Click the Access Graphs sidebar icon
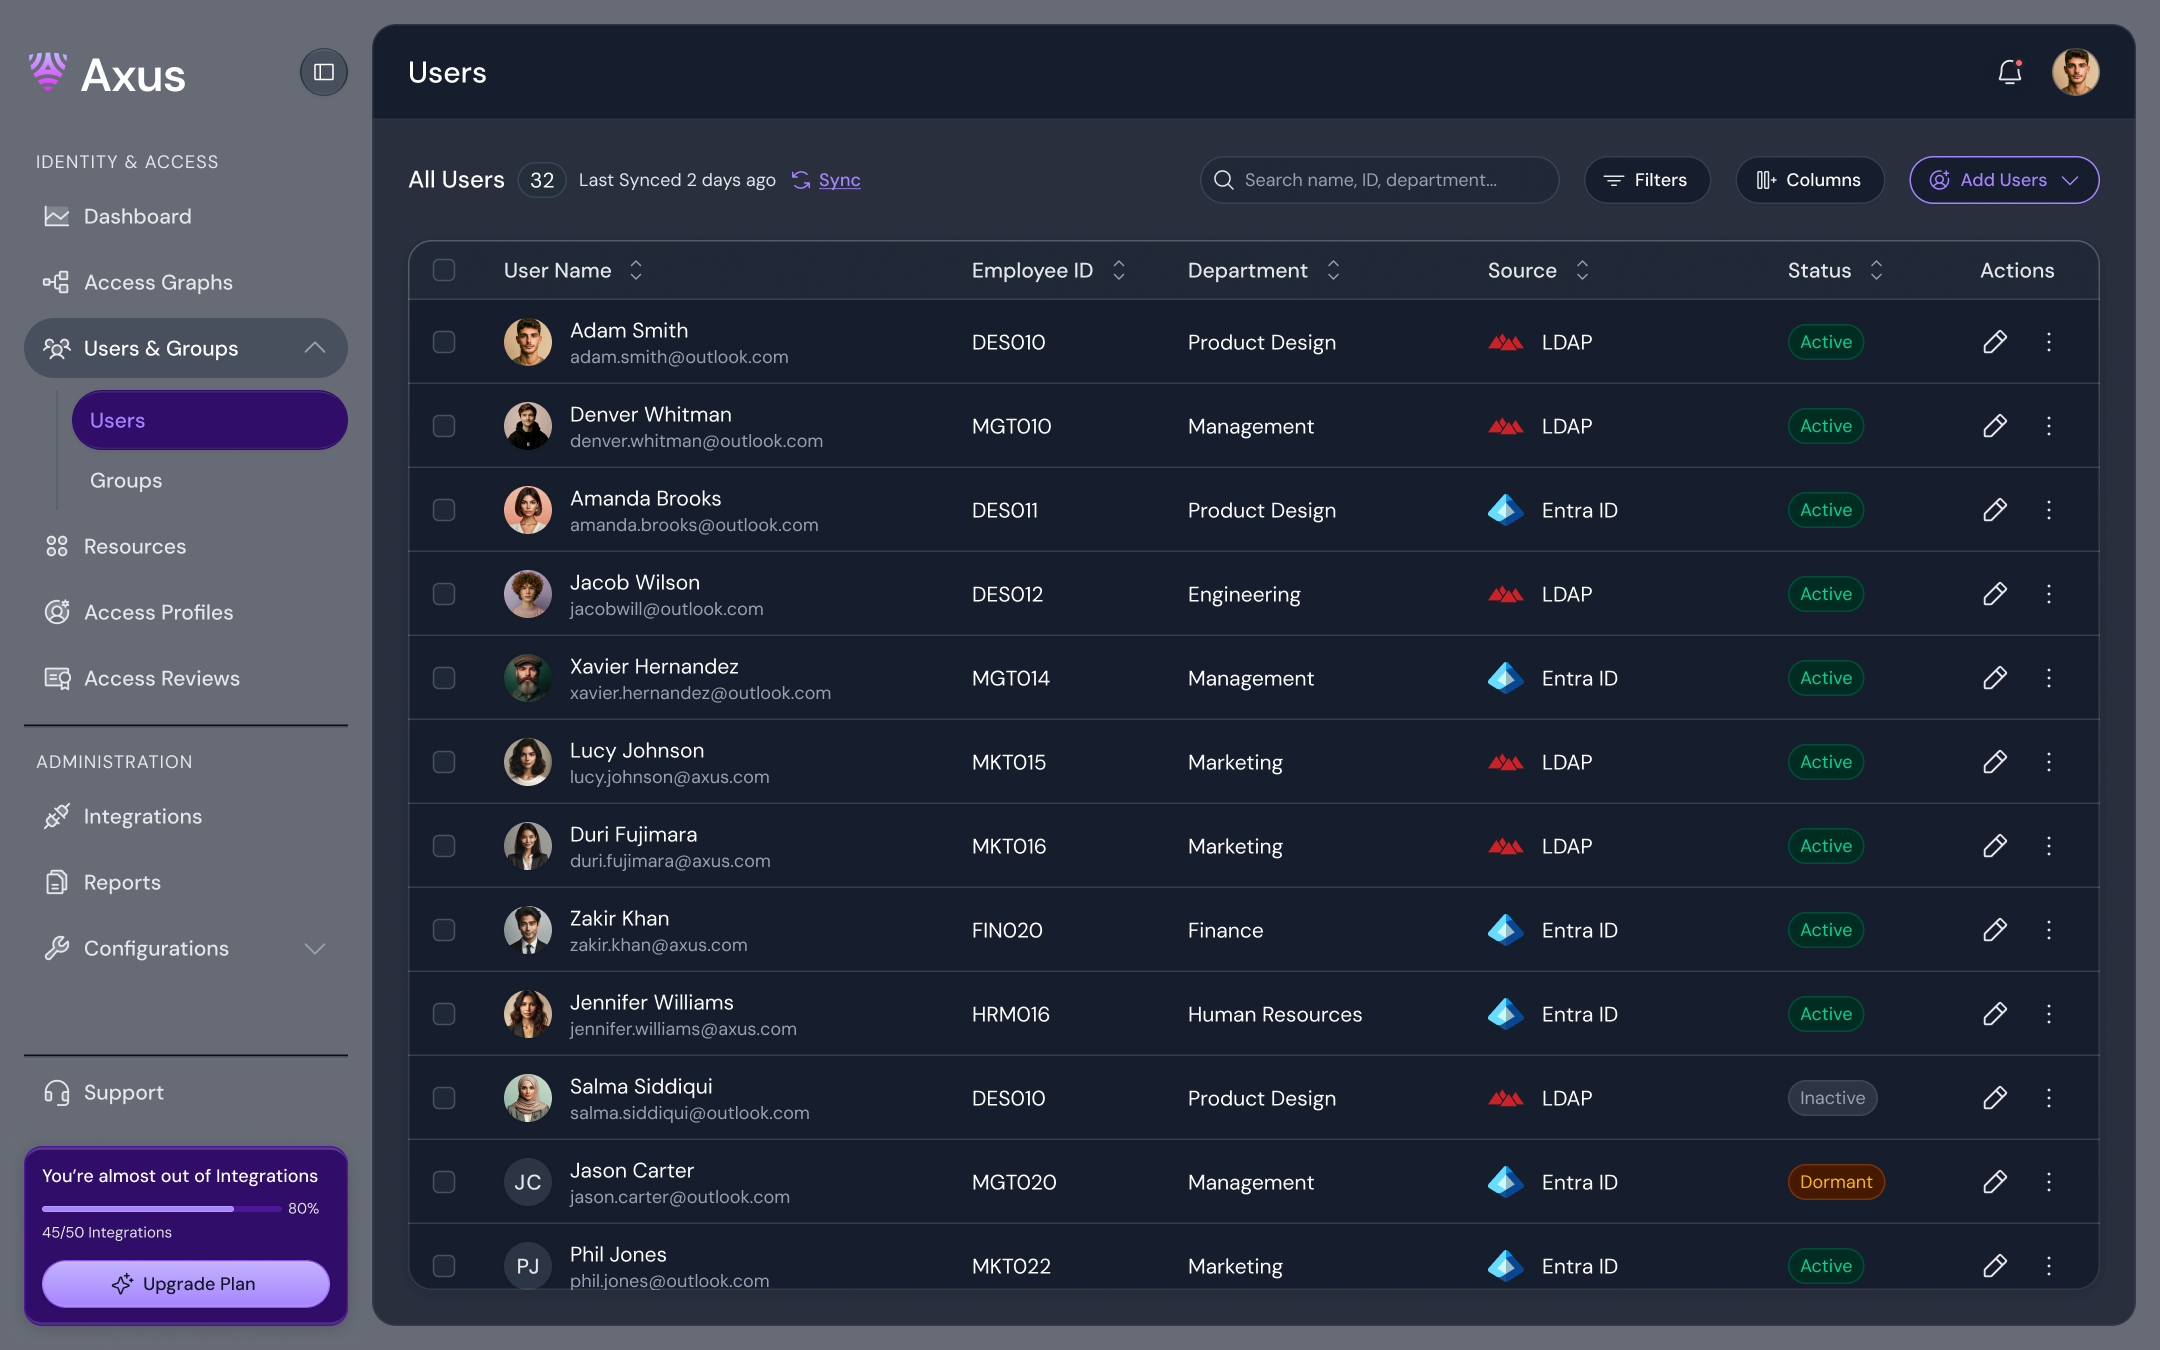The width and height of the screenshot is (2160, 1350). tap(57, 282)
